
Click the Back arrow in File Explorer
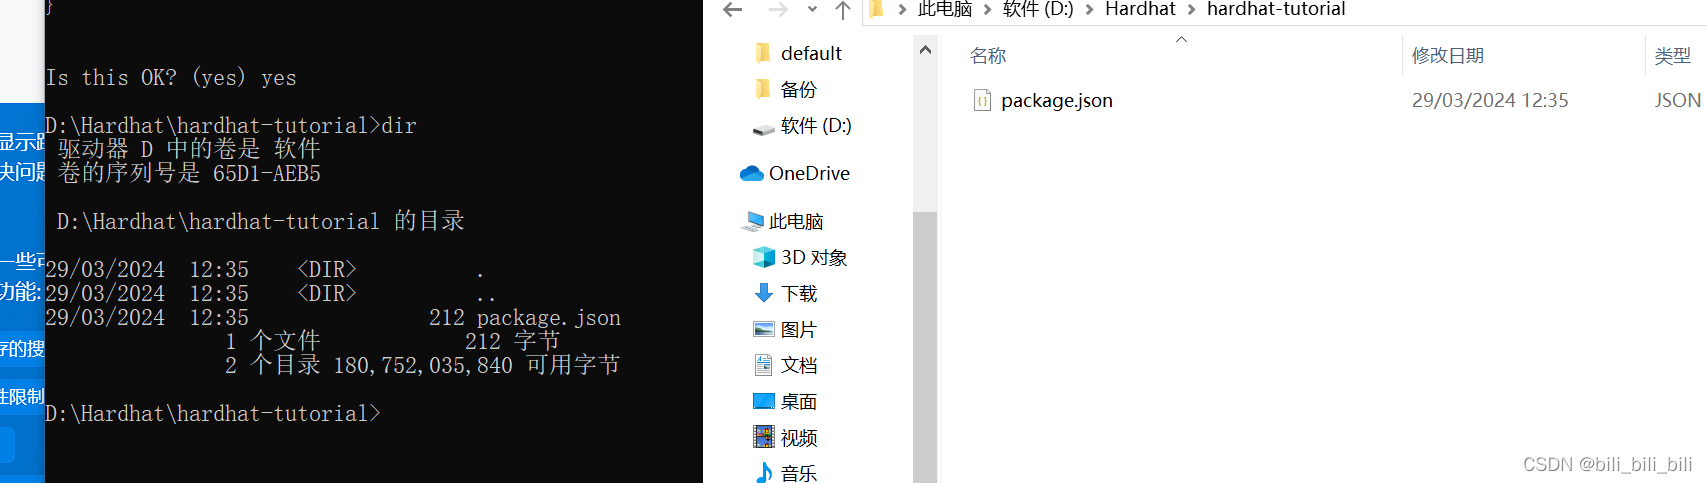point(733,10)
